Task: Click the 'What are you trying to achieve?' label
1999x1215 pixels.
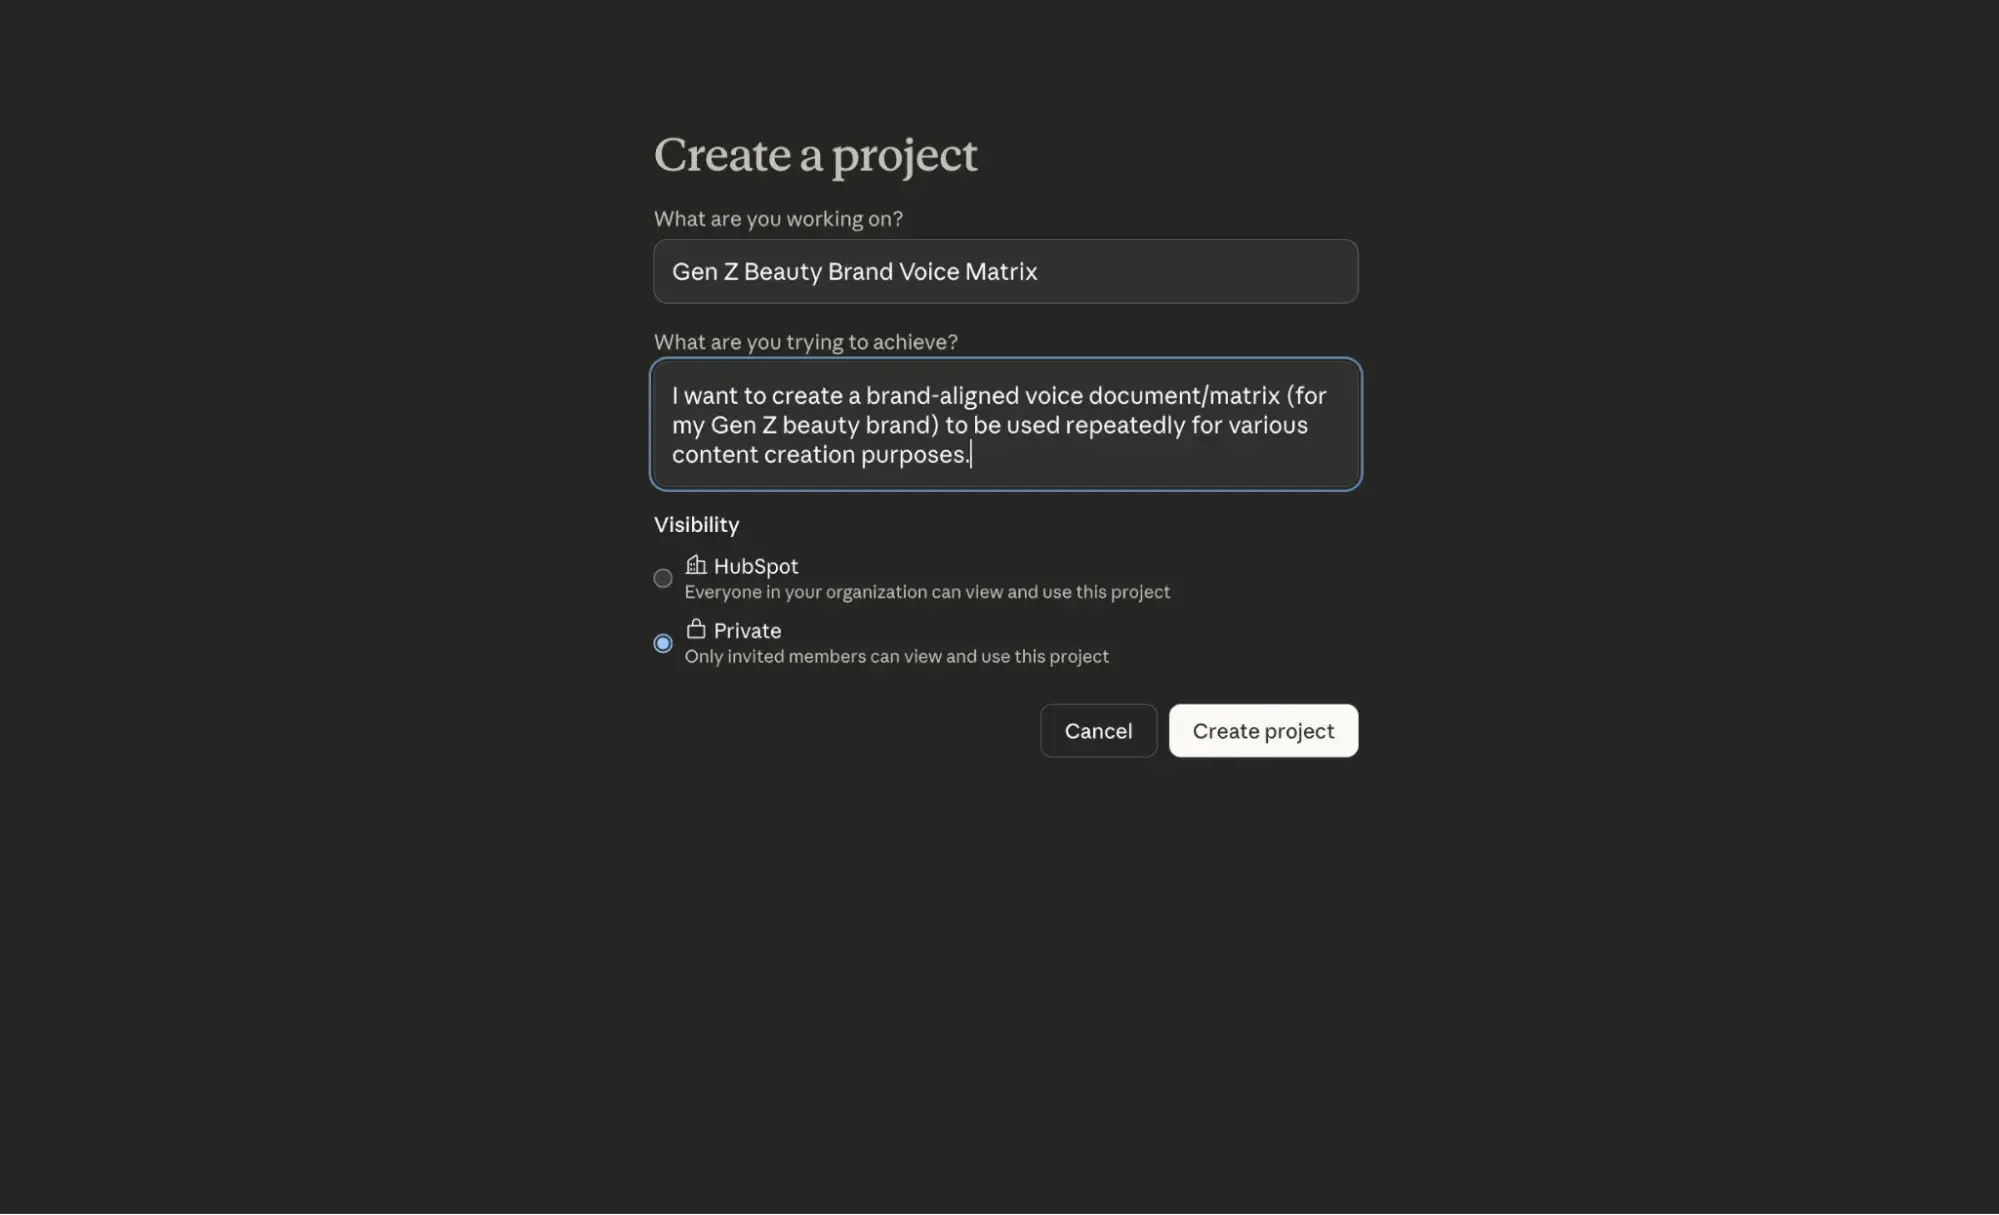Action: [x=806, y=341]
